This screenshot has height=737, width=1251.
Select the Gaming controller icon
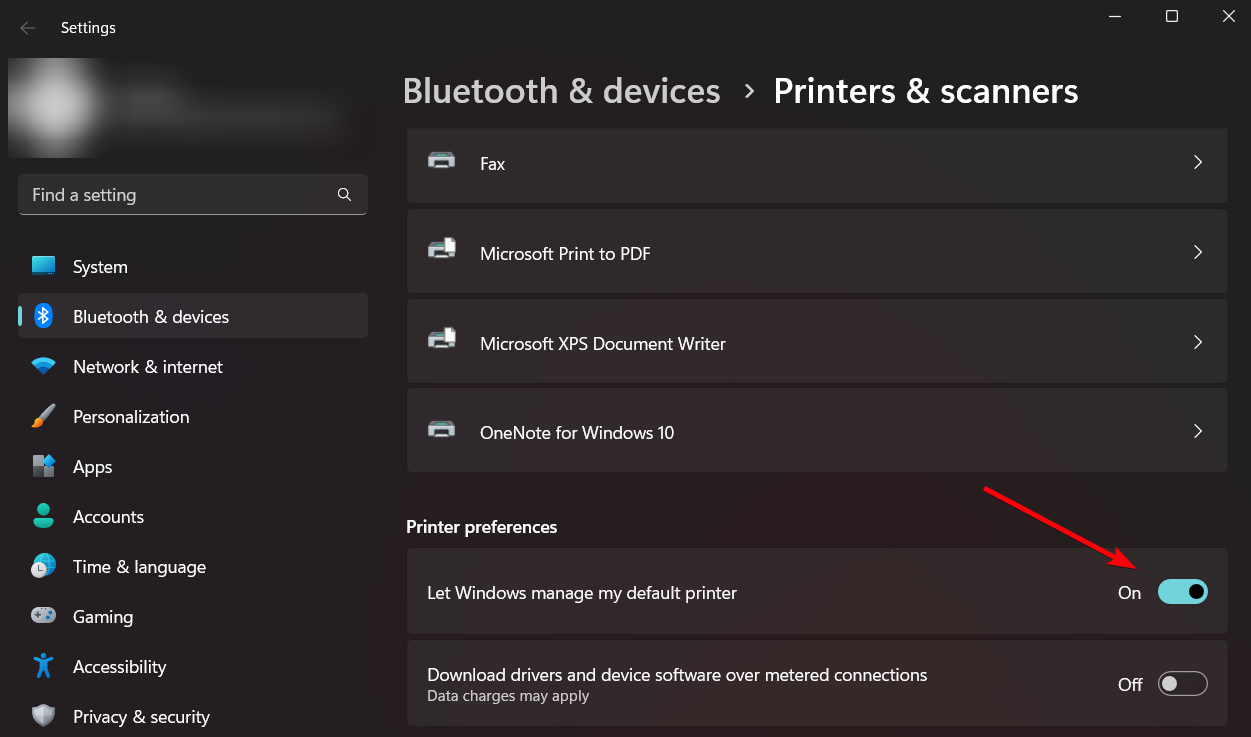(x=44, y=616)
